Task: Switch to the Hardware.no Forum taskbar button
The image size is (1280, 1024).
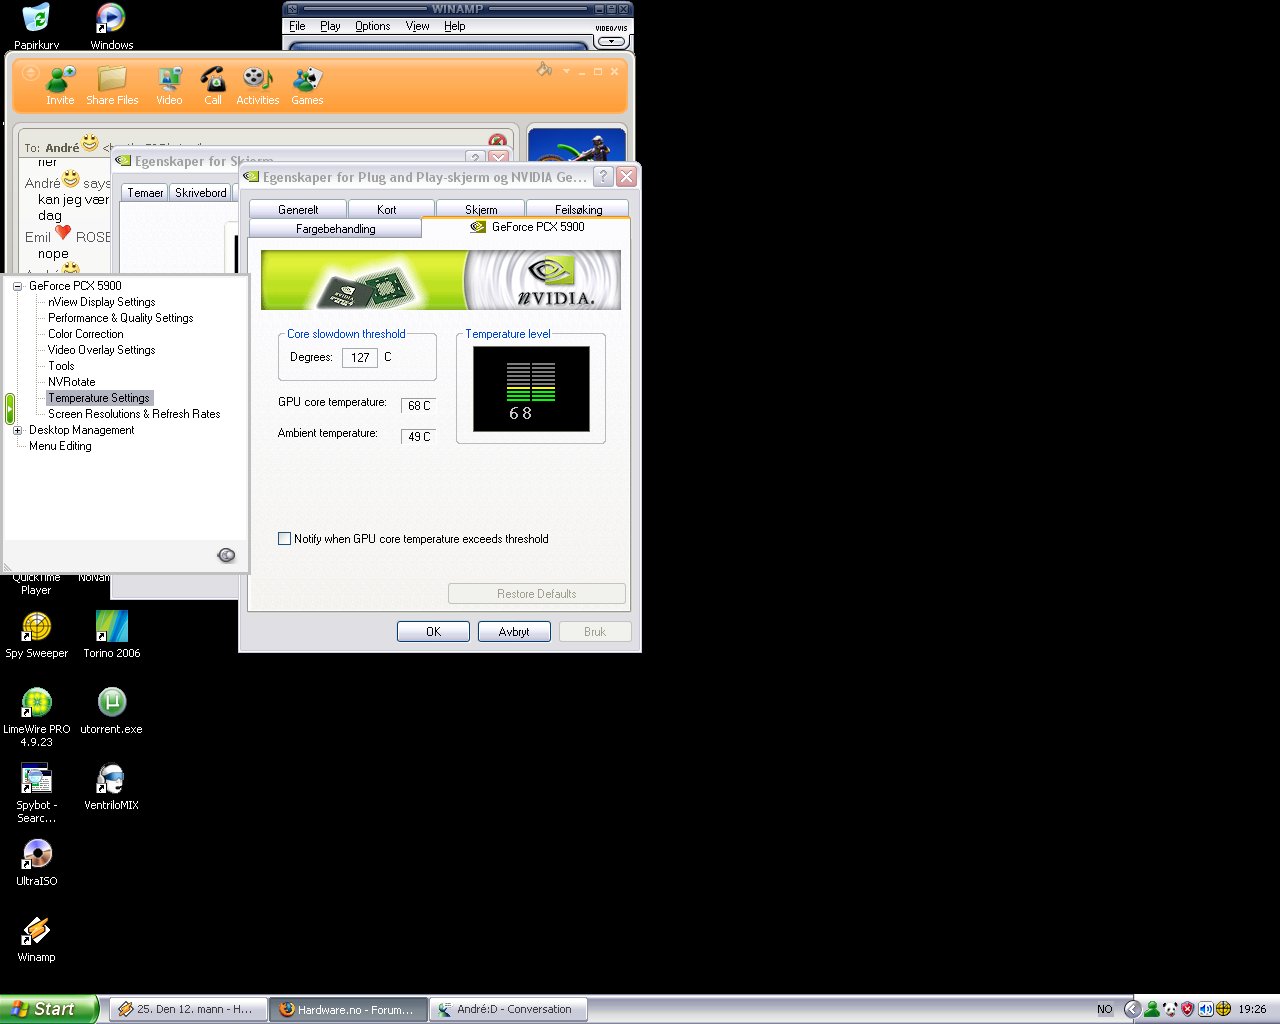Action: [349, 1009]
